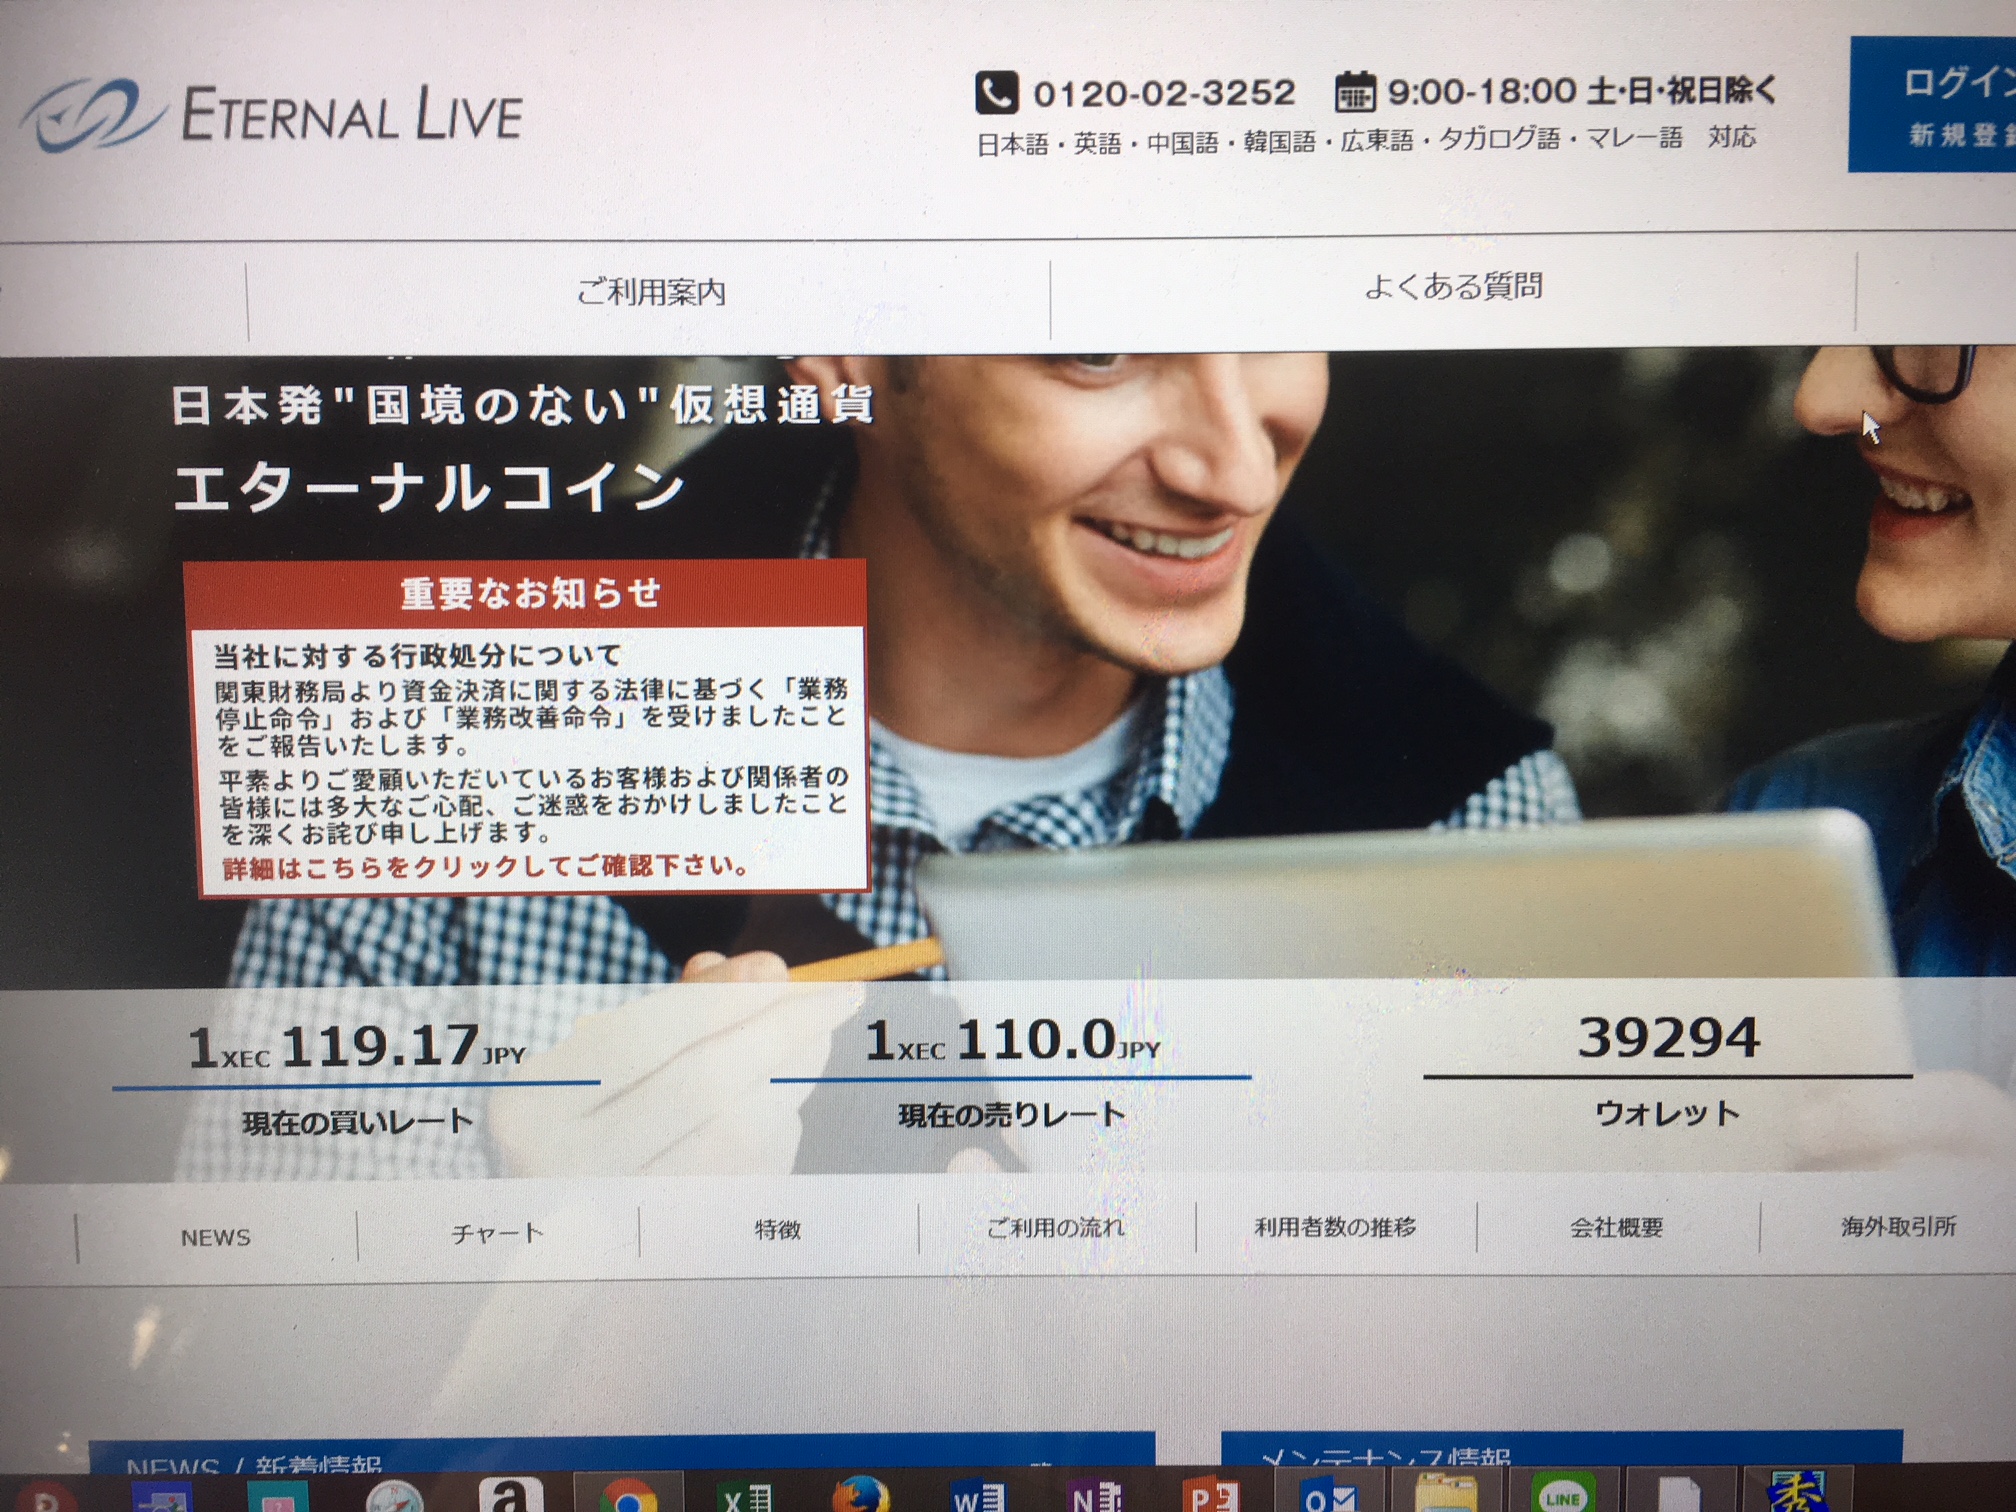This screenshot has height=1512, width=2016.
Task: Click the supported languages line ending 対応
Action: tap(1366, 141)
